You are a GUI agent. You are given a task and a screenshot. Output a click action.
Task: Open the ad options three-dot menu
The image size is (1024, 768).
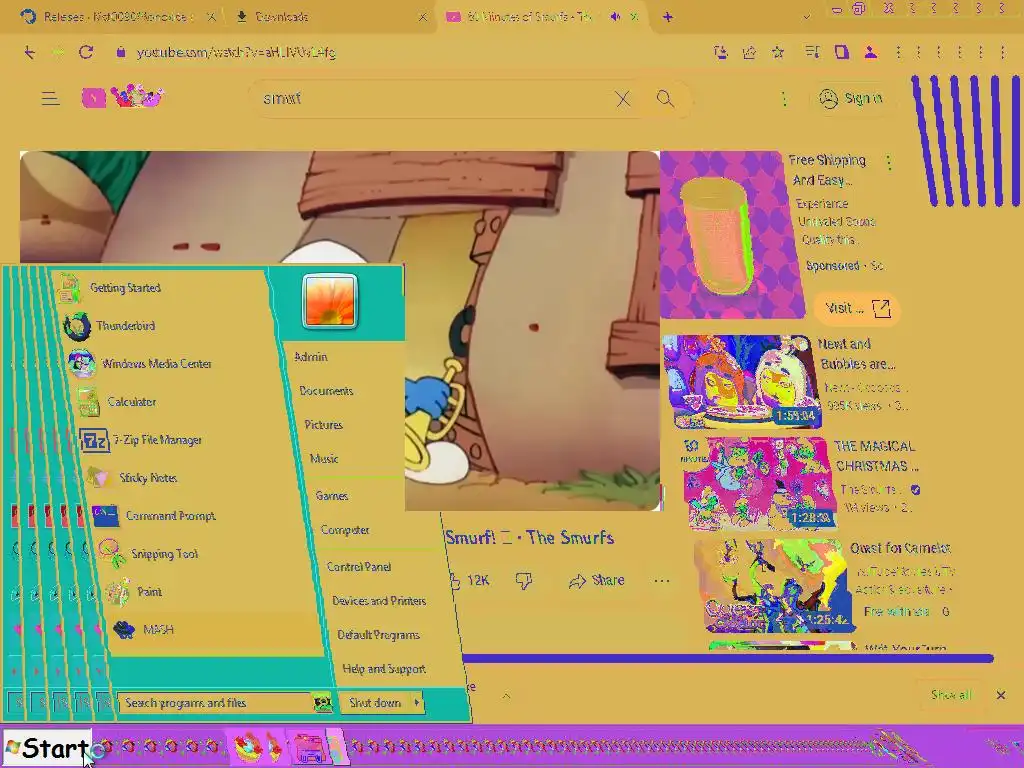(x=888, y=162)
